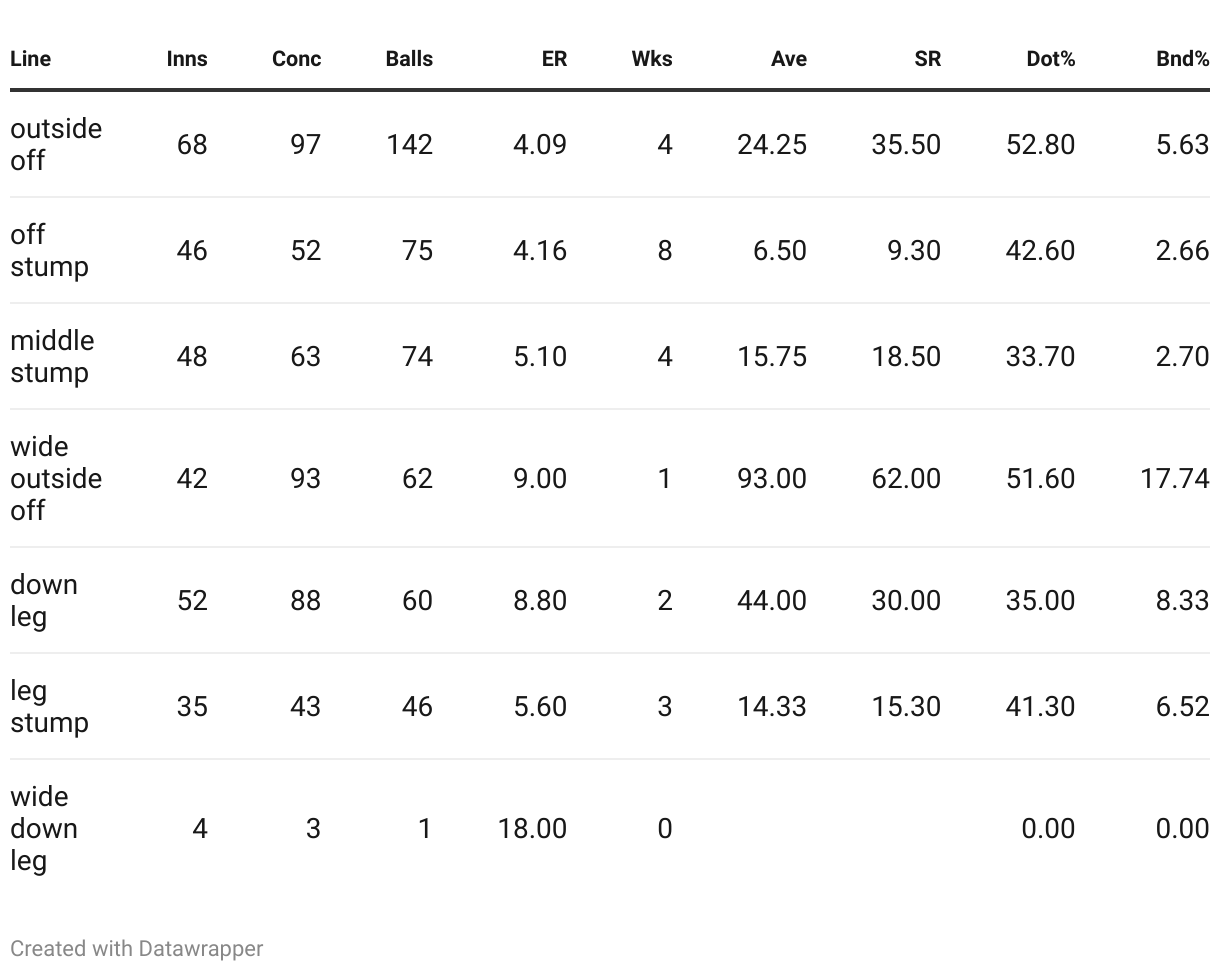This screenshot has width=1220, height=972.
Task: Sort by the Inns column header
Action: pyautogui.click(x=187, y=59)
